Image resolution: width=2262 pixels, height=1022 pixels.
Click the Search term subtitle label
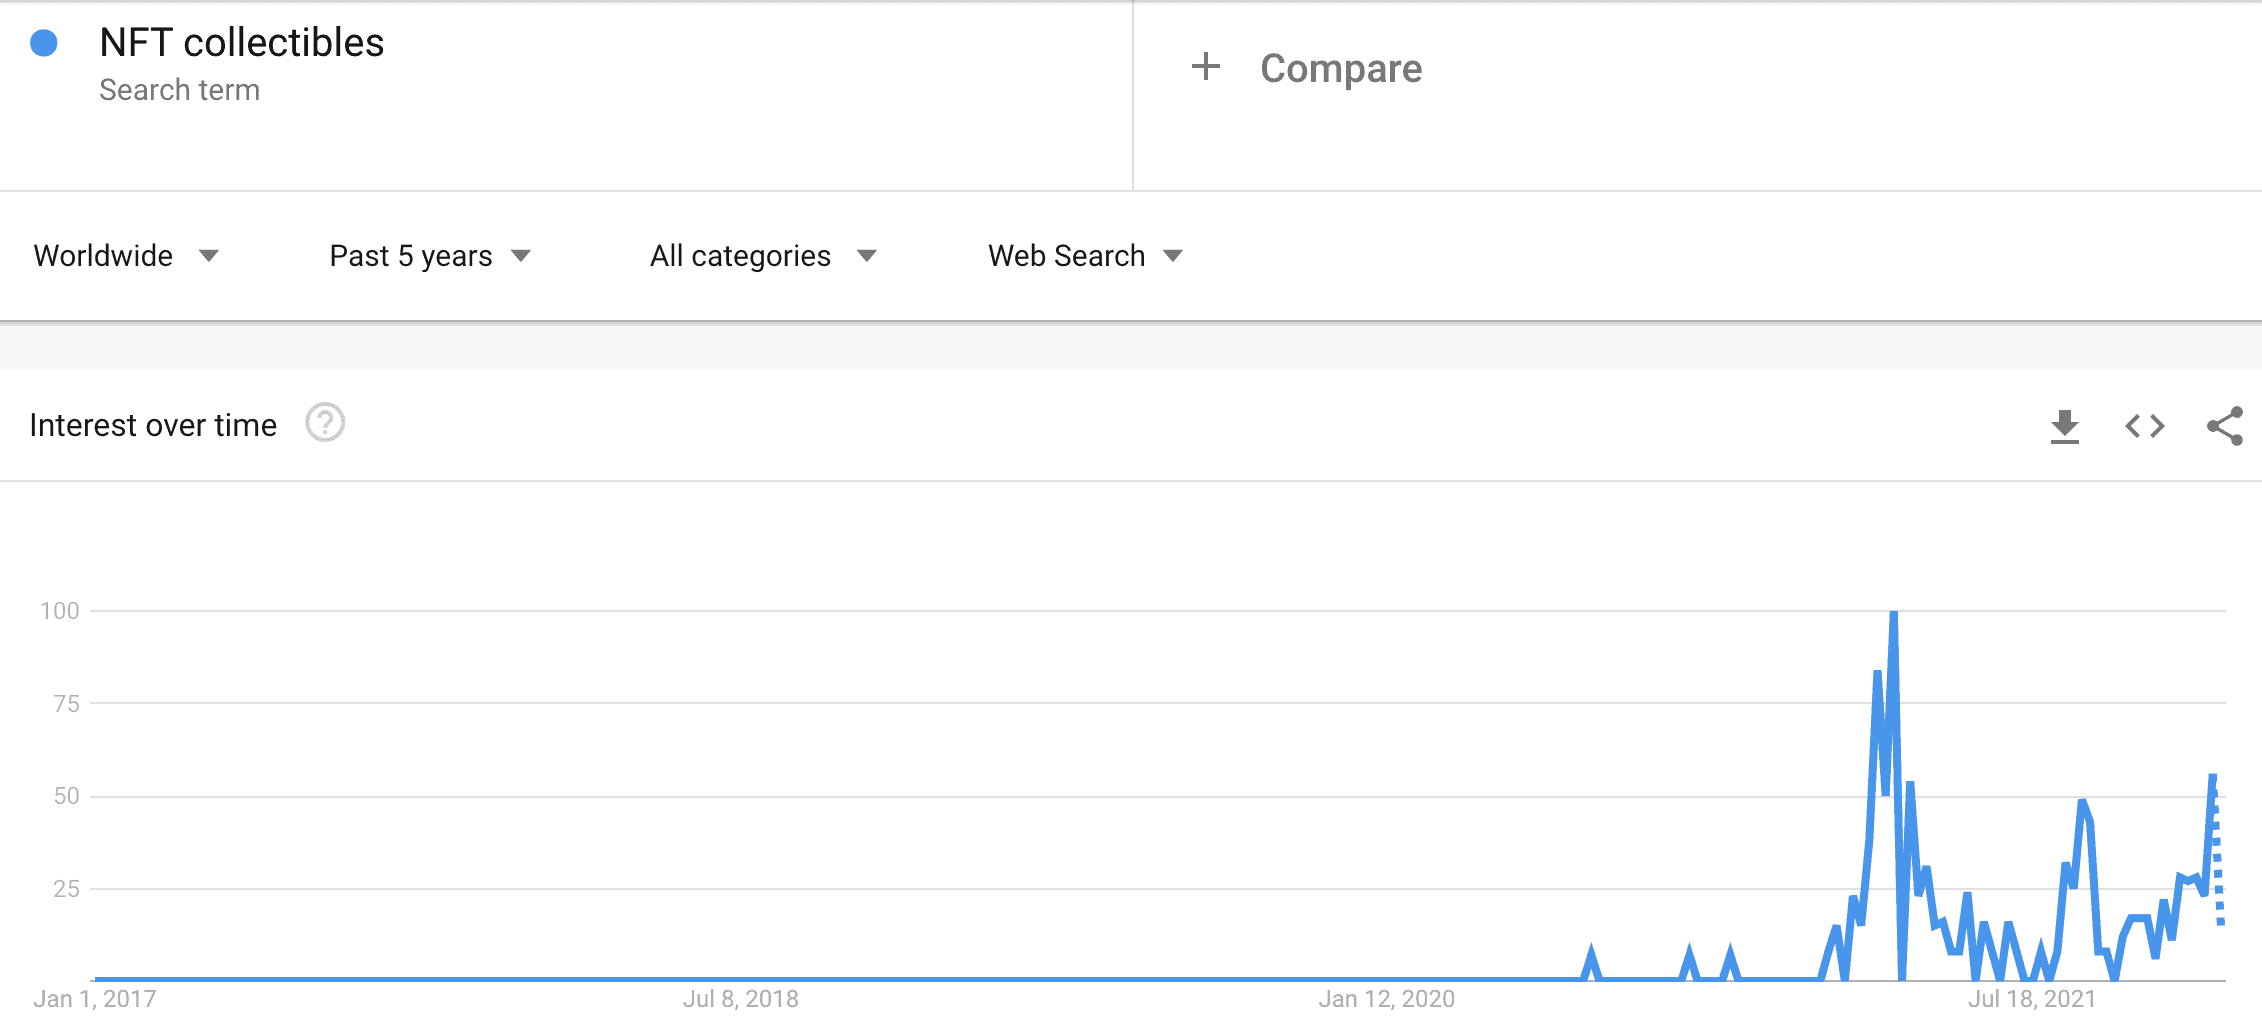[180, 90]
